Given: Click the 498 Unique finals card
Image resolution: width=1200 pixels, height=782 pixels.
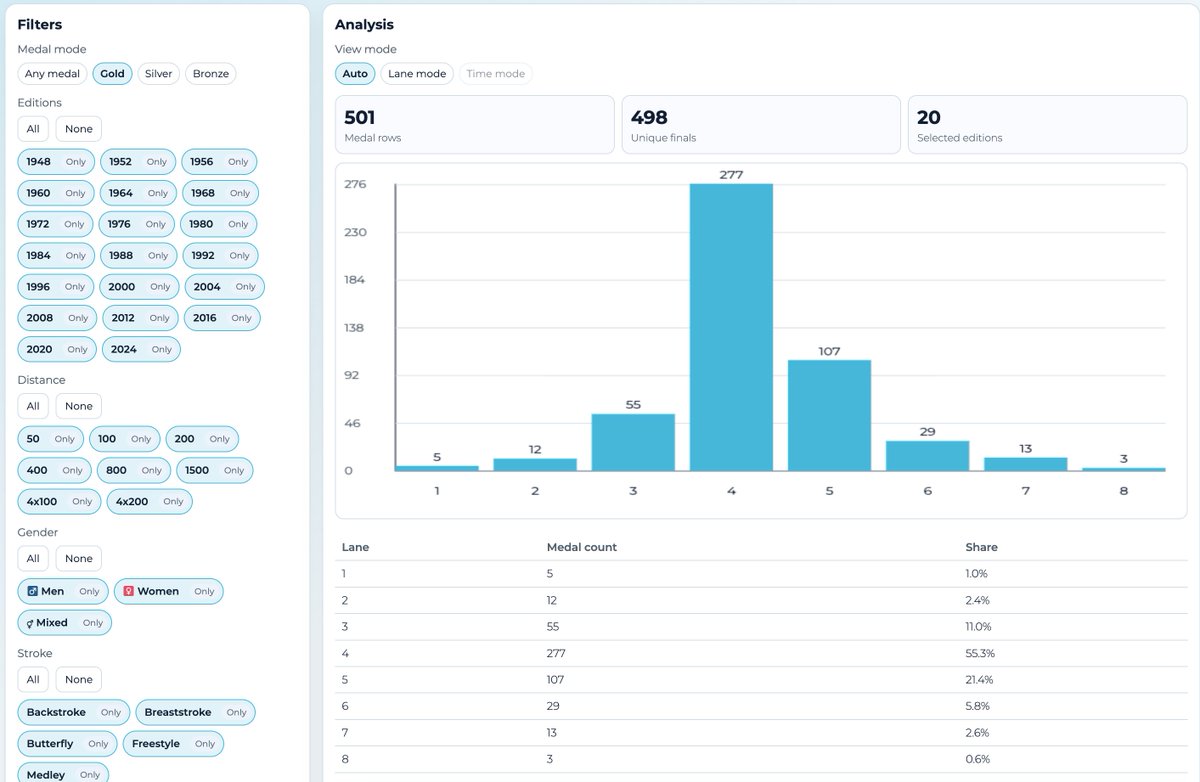Looking at the screenshot, I should 761,125.
